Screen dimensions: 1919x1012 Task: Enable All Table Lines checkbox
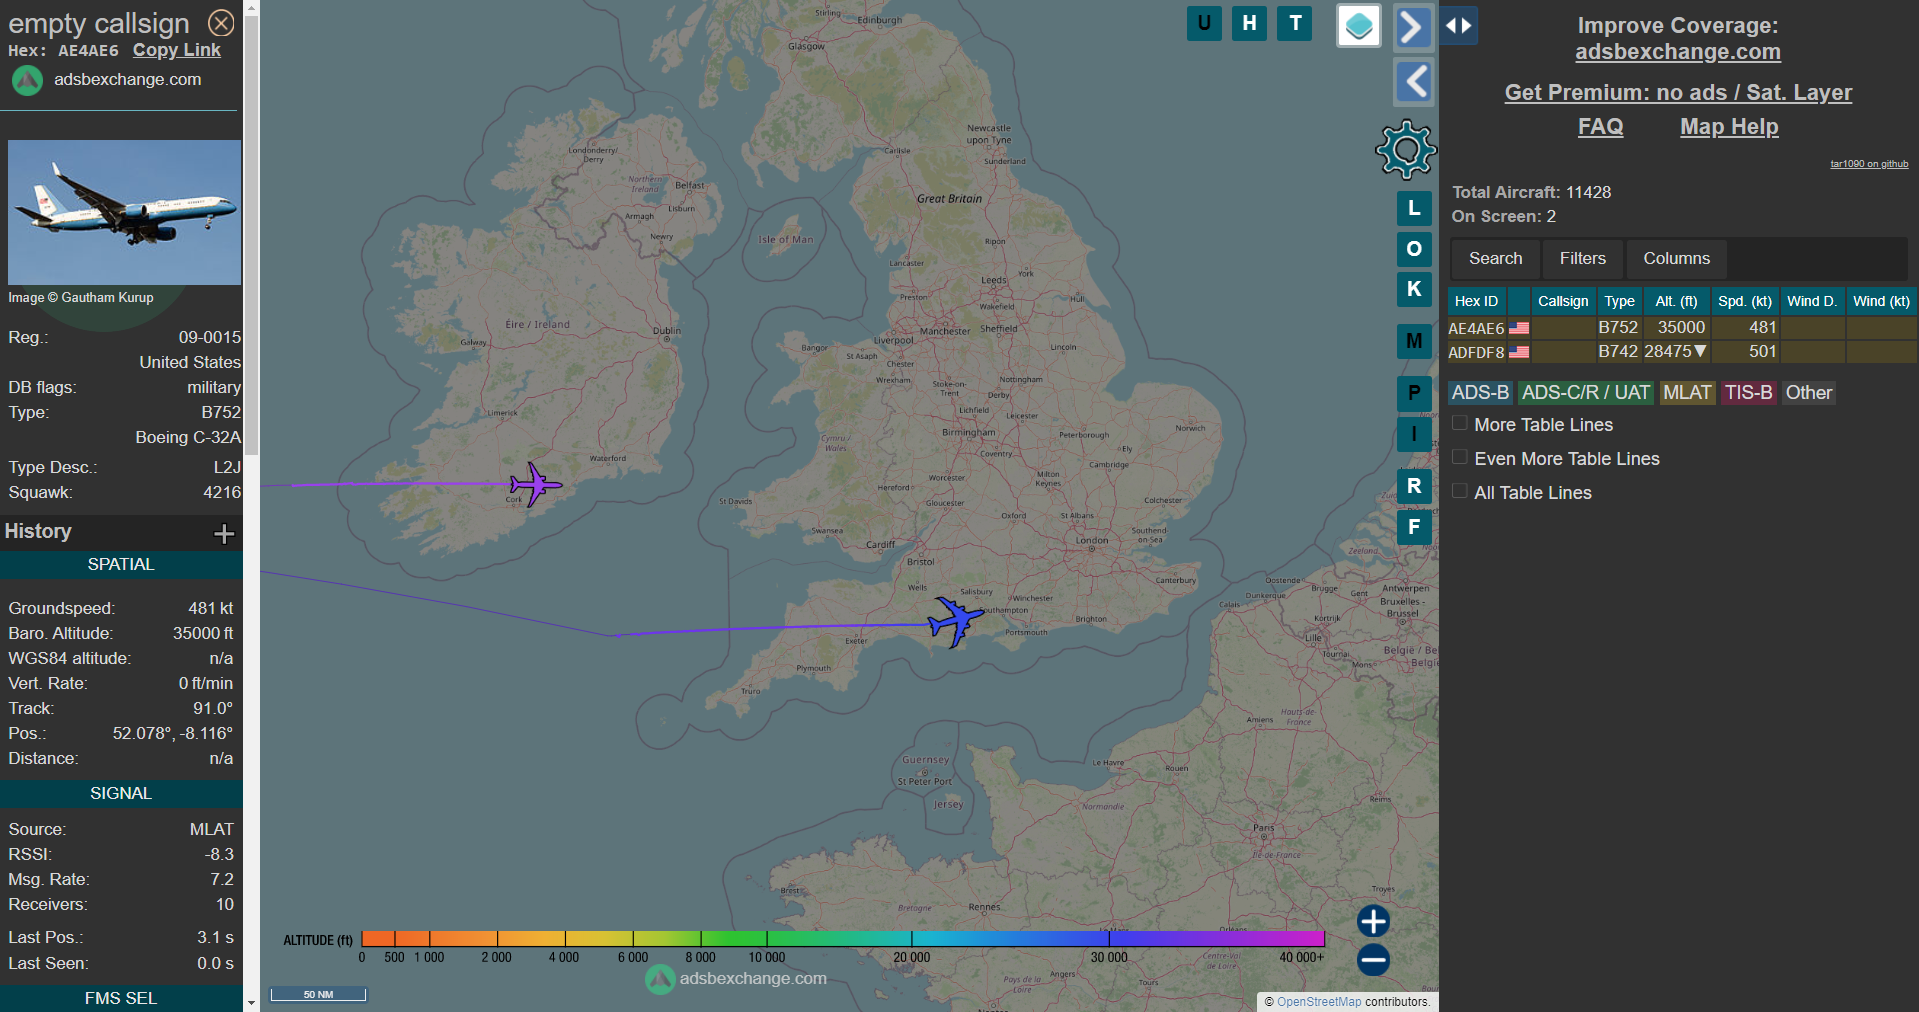(1460, 491)
